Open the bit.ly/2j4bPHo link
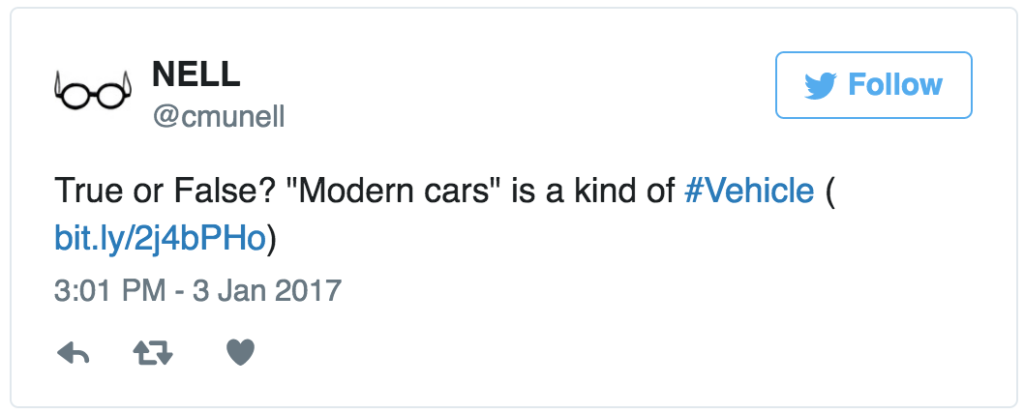 click(159, 240)
